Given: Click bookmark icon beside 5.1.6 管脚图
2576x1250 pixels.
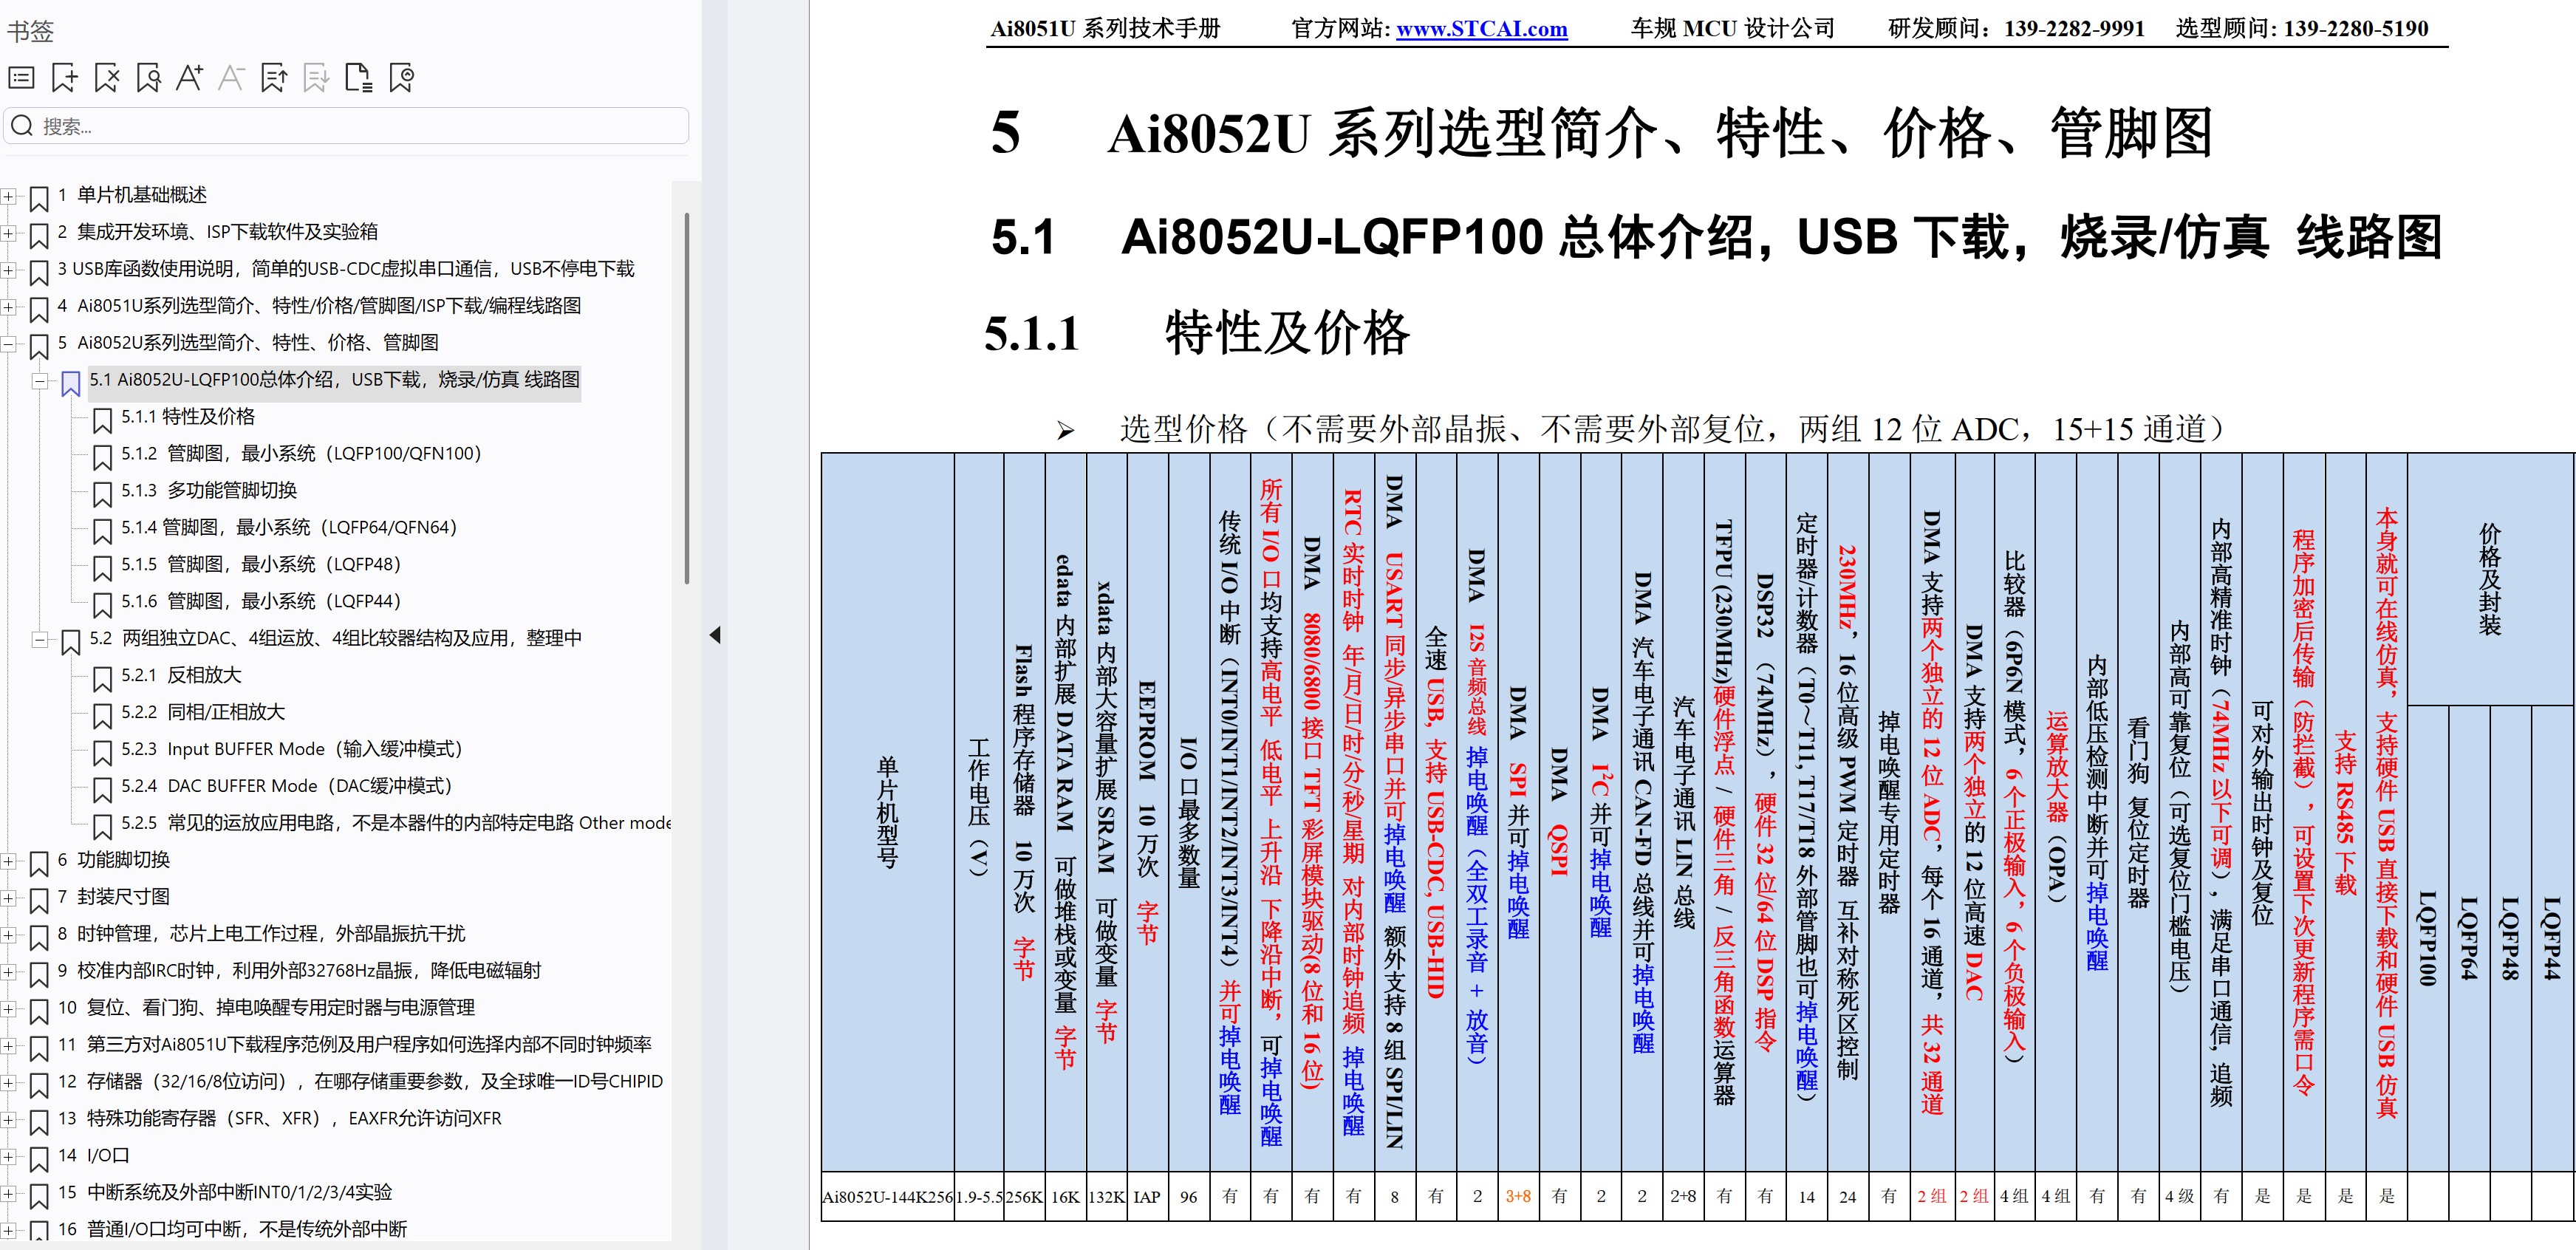Looking at the screenshot, I should pyautogui.click(x=102, y=605).
